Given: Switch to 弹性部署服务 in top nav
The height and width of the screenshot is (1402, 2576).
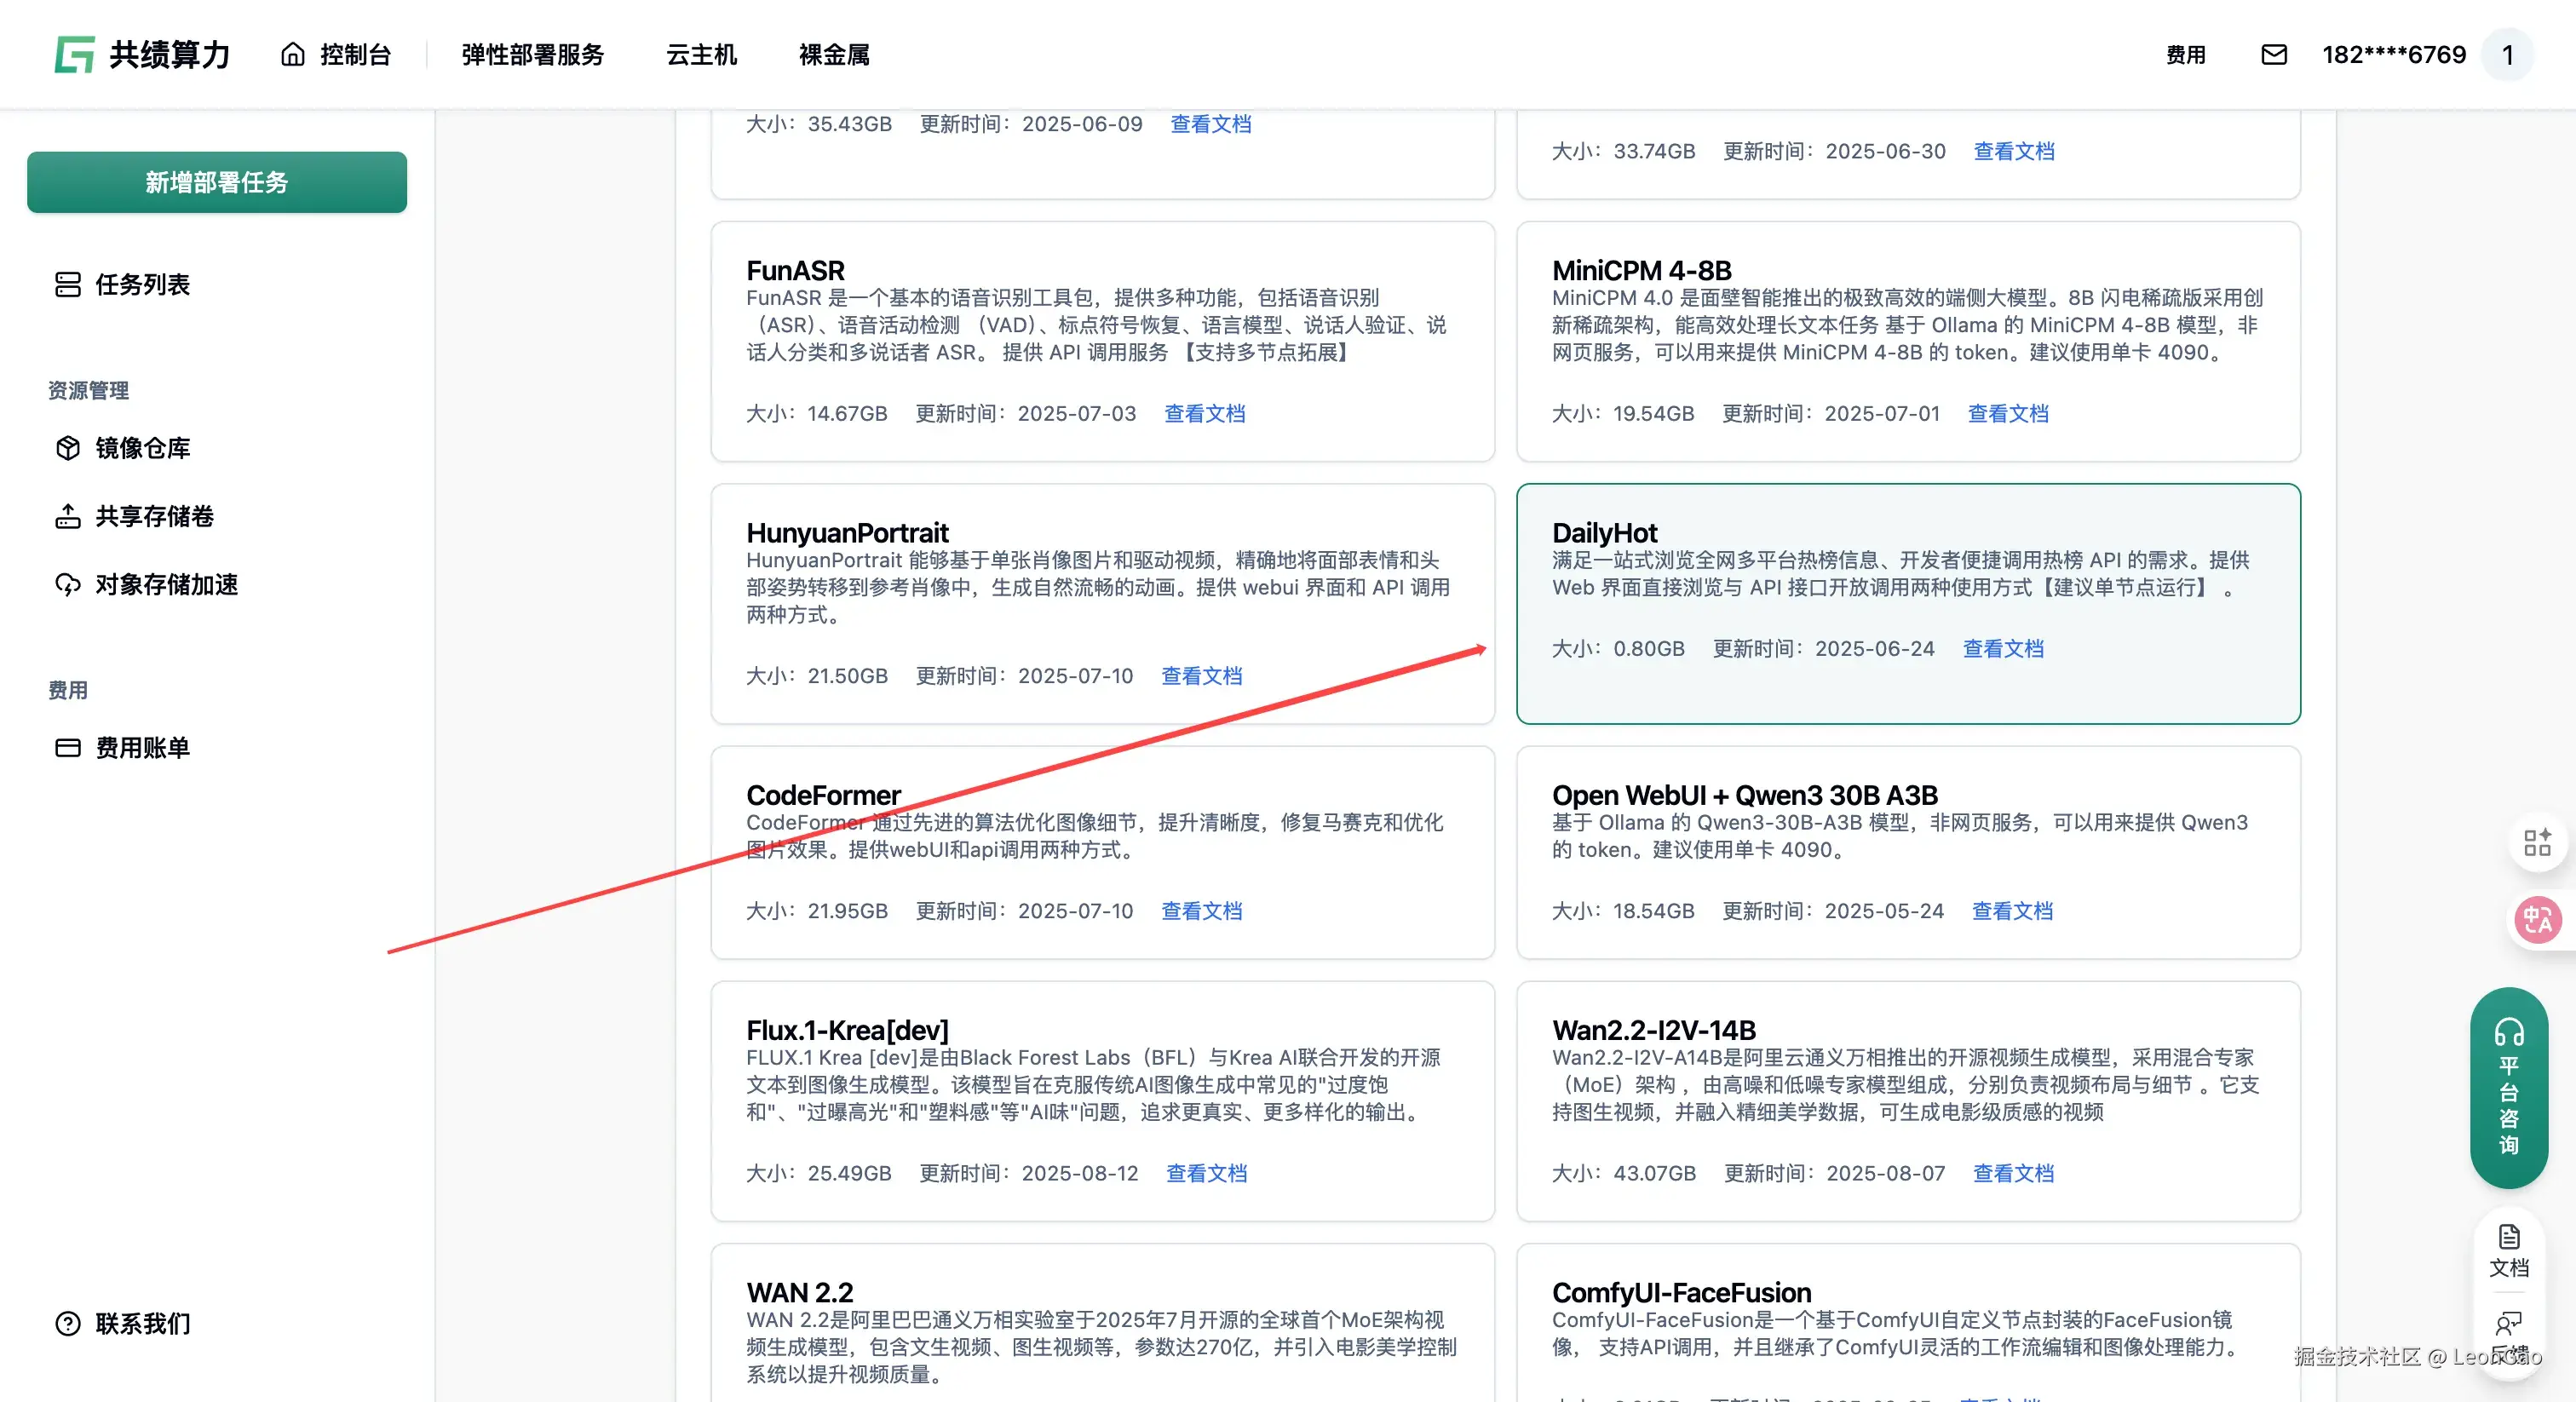Looking at the screenshot, I should [x=533, y=55].
